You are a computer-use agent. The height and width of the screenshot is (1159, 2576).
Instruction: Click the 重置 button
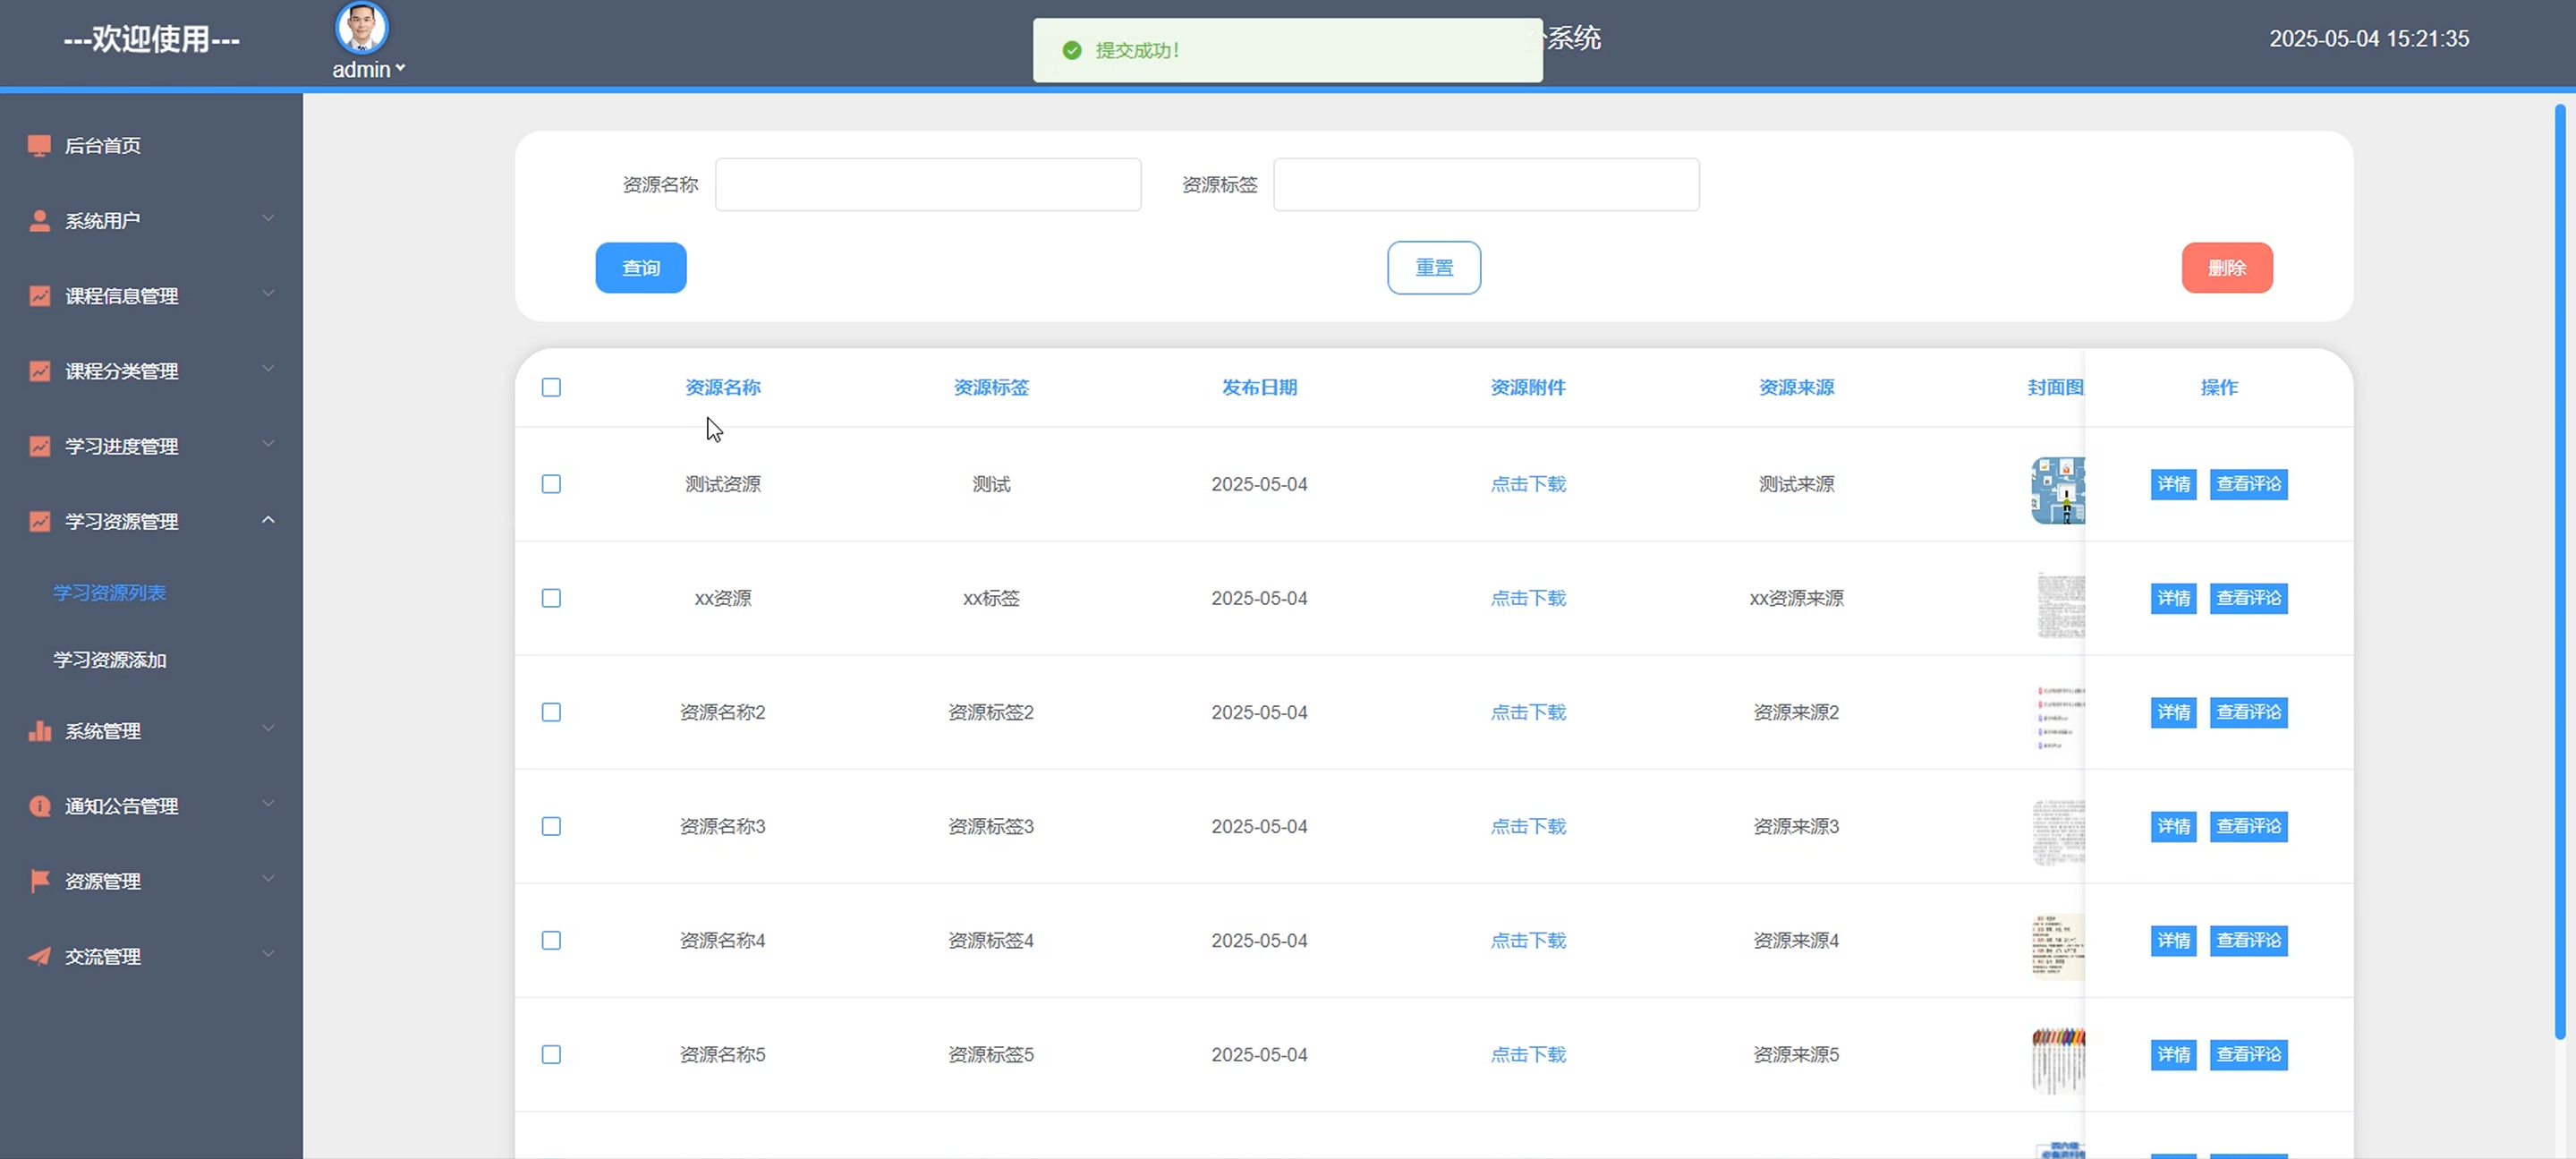(1434, 268)
